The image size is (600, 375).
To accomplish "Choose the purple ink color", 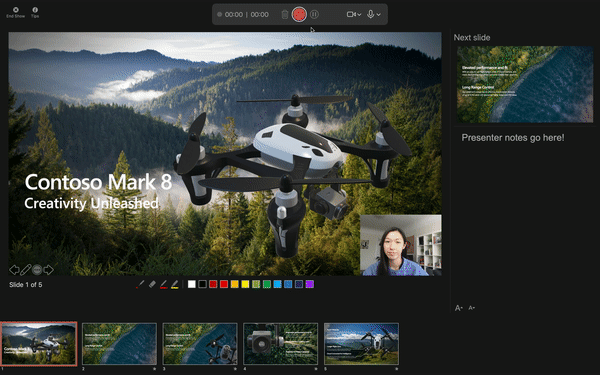I will pyautogui.click(x=310, y=284).
